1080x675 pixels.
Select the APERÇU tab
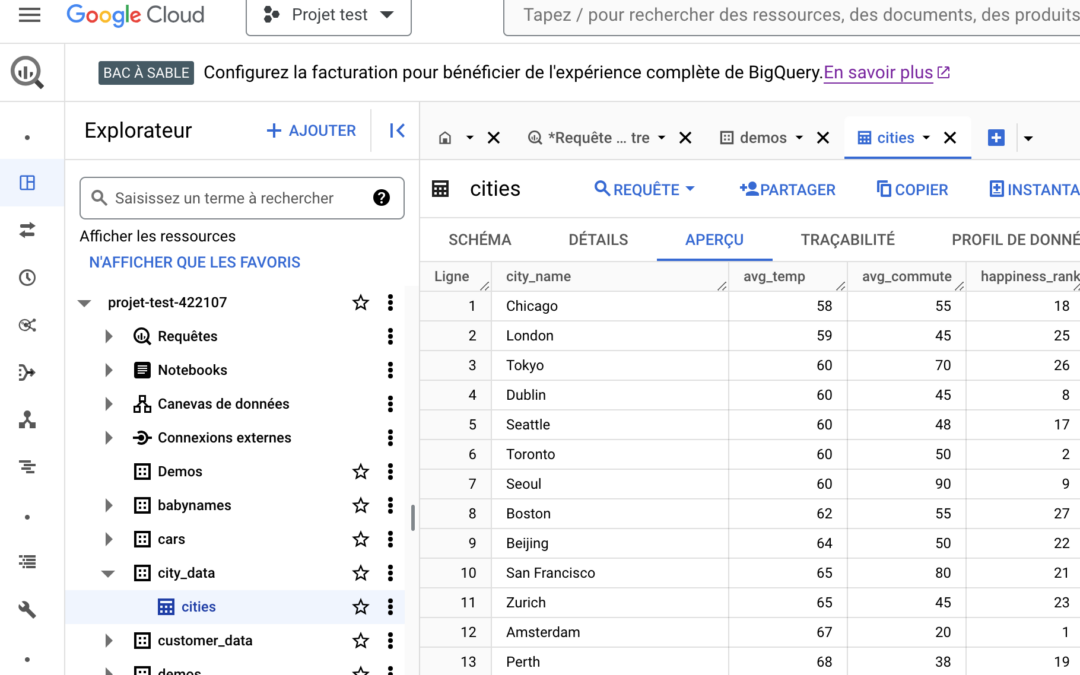click(x=714, y=240)
